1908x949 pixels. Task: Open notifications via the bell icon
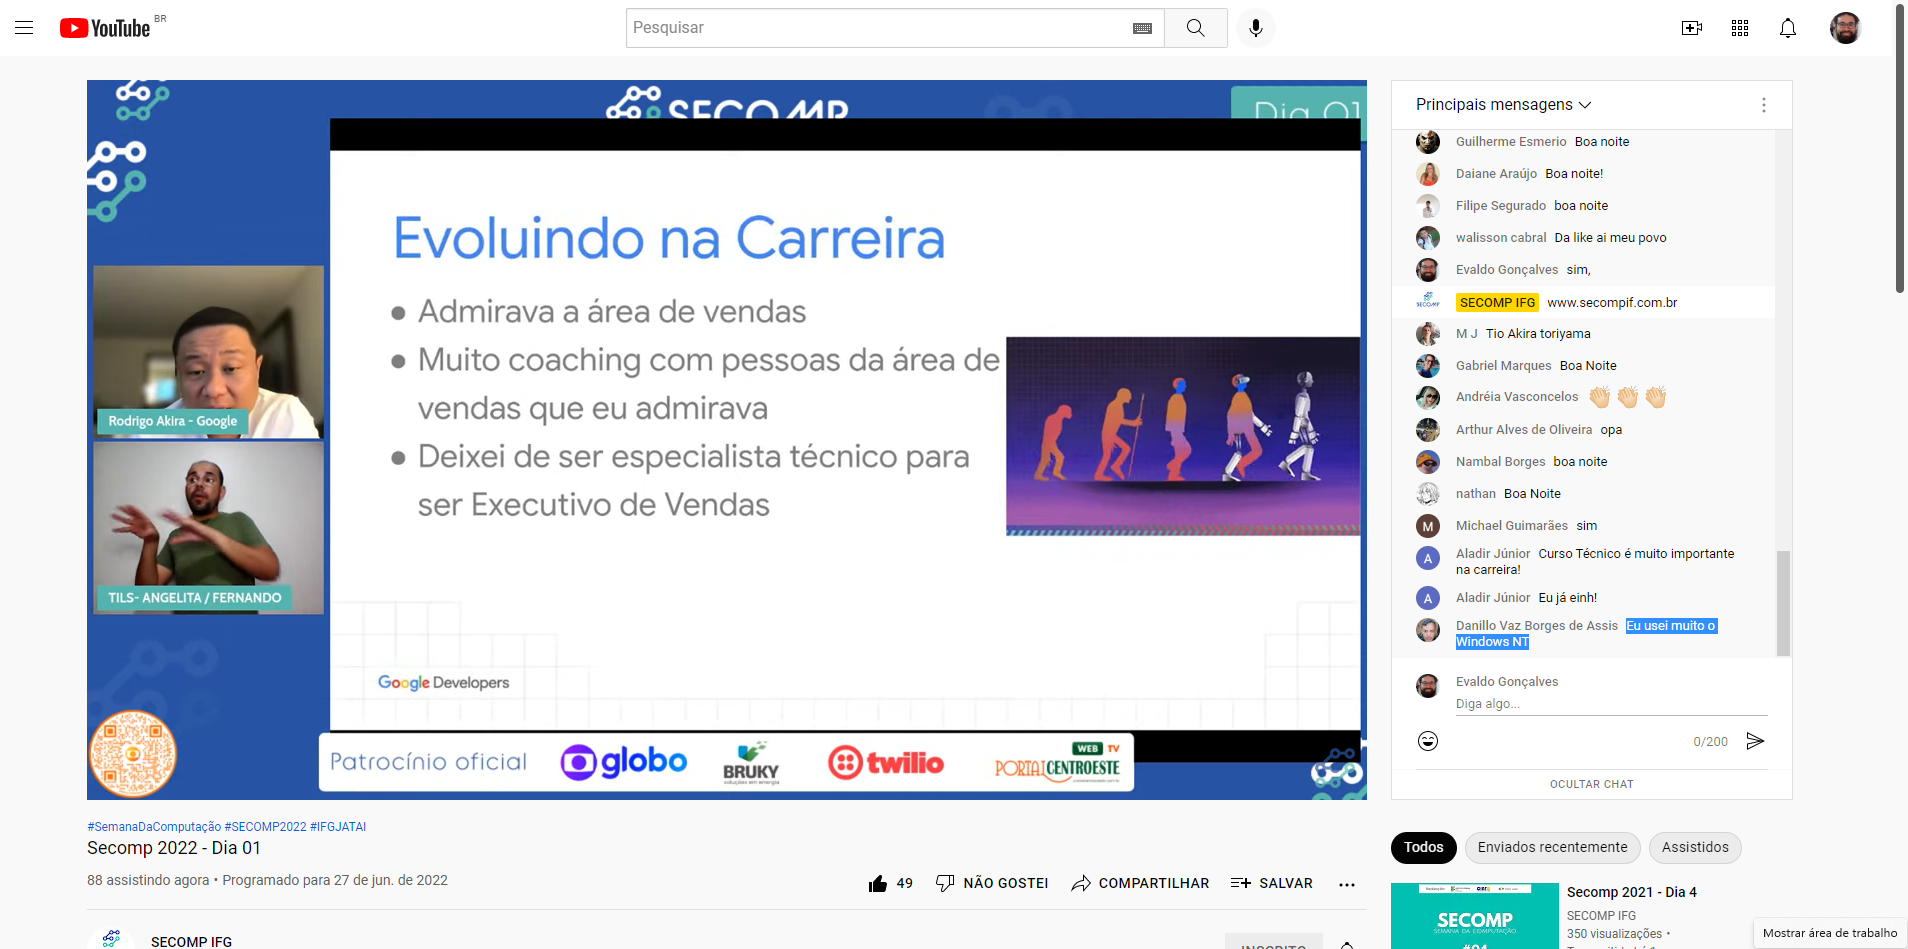pos(1786,28)
